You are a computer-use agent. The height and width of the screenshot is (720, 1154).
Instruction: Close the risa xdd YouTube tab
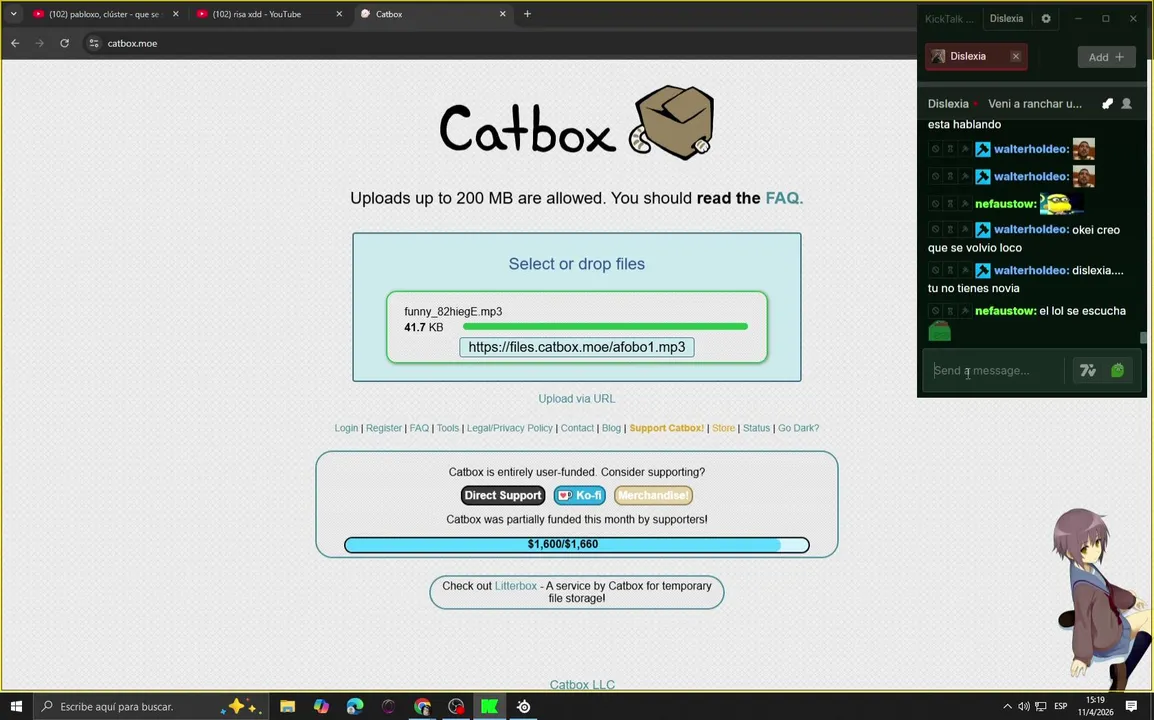(x=339, y=14)
